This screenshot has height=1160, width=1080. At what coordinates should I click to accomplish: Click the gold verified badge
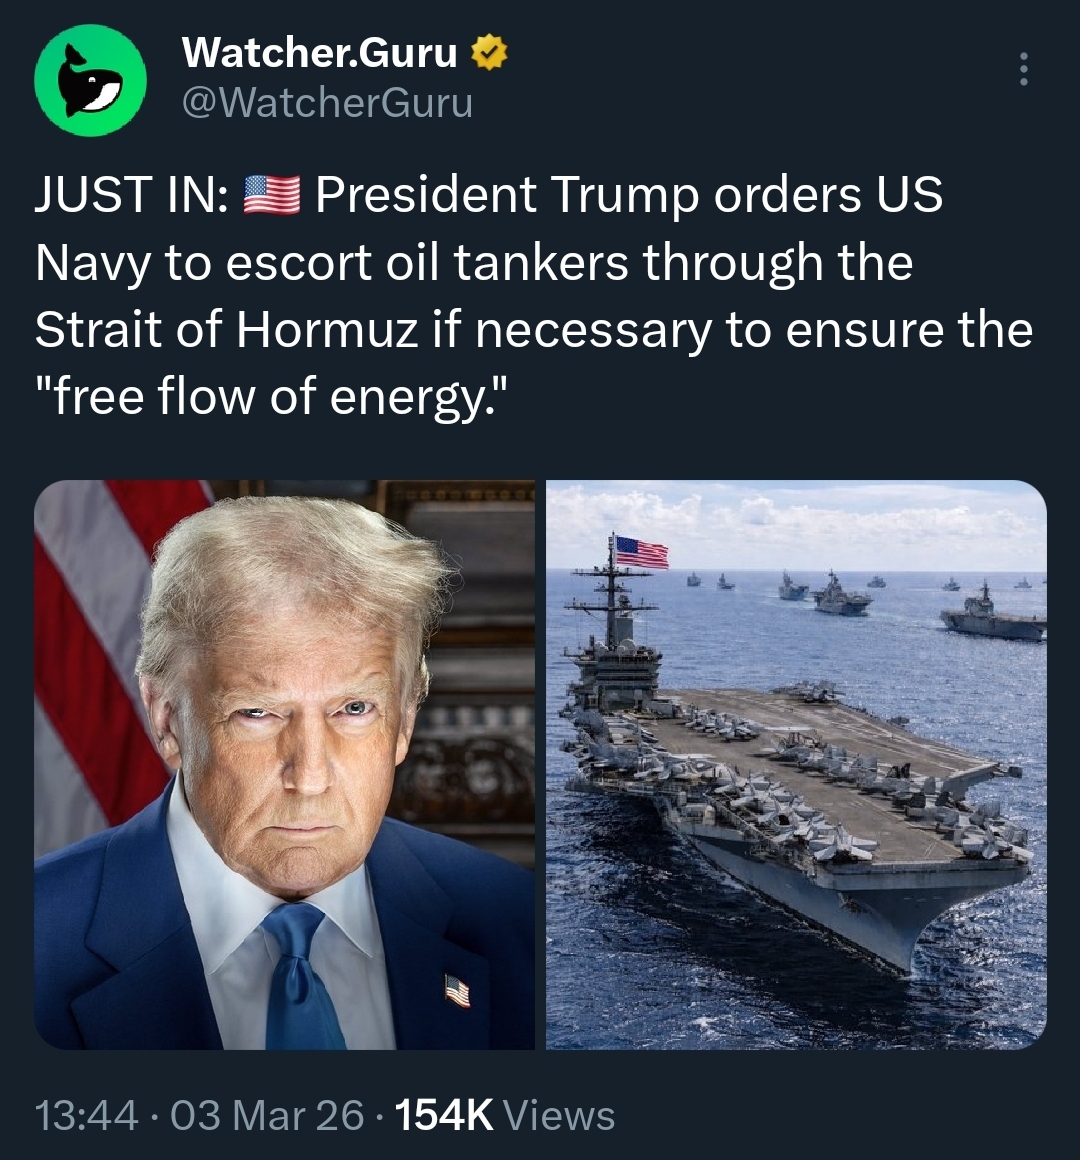[x=489, y=54]
